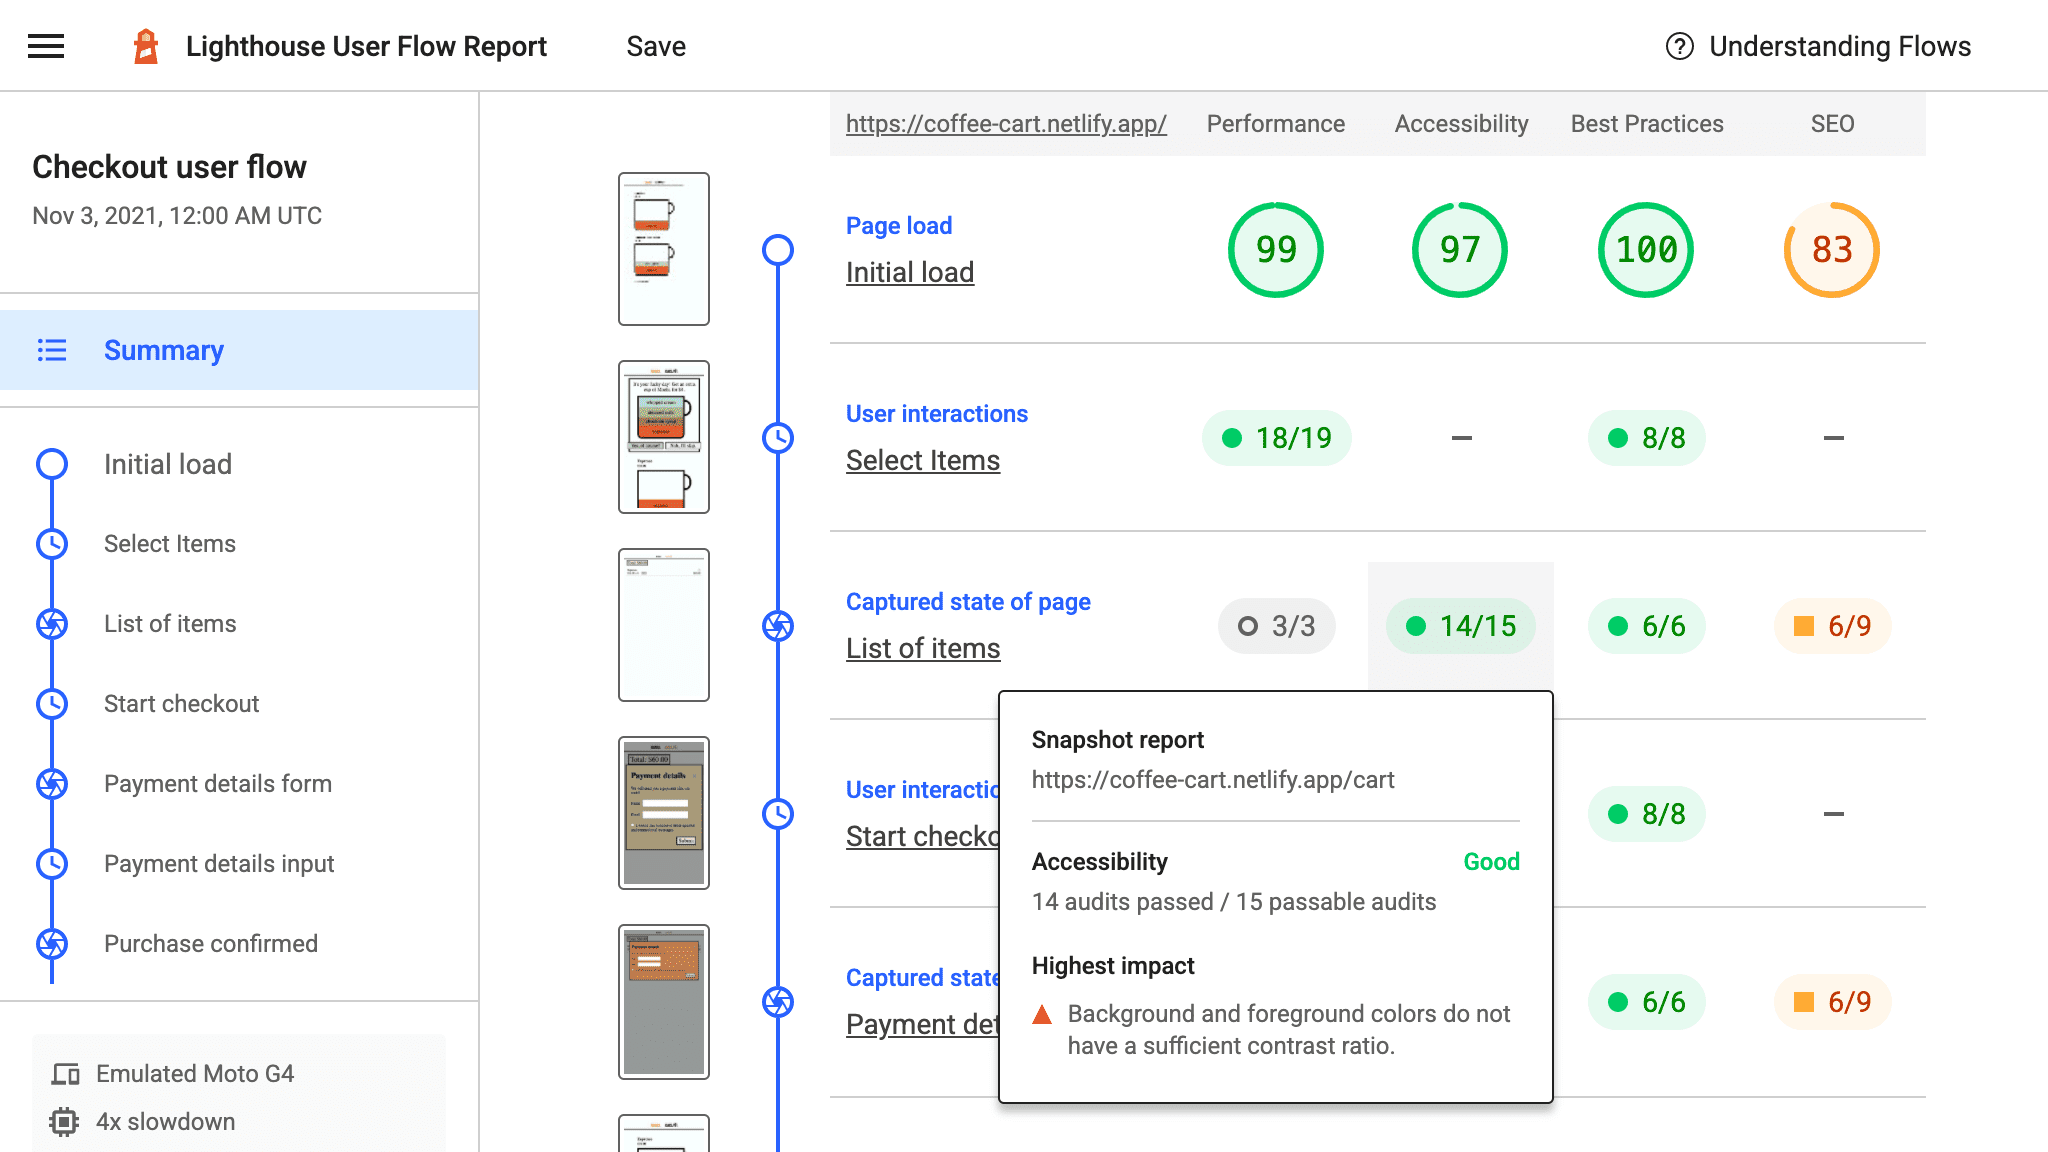Expand the Purchase confirmed step in sidebar
The height and width of the screenshot is (1152, 2048).
coord(210,942)
